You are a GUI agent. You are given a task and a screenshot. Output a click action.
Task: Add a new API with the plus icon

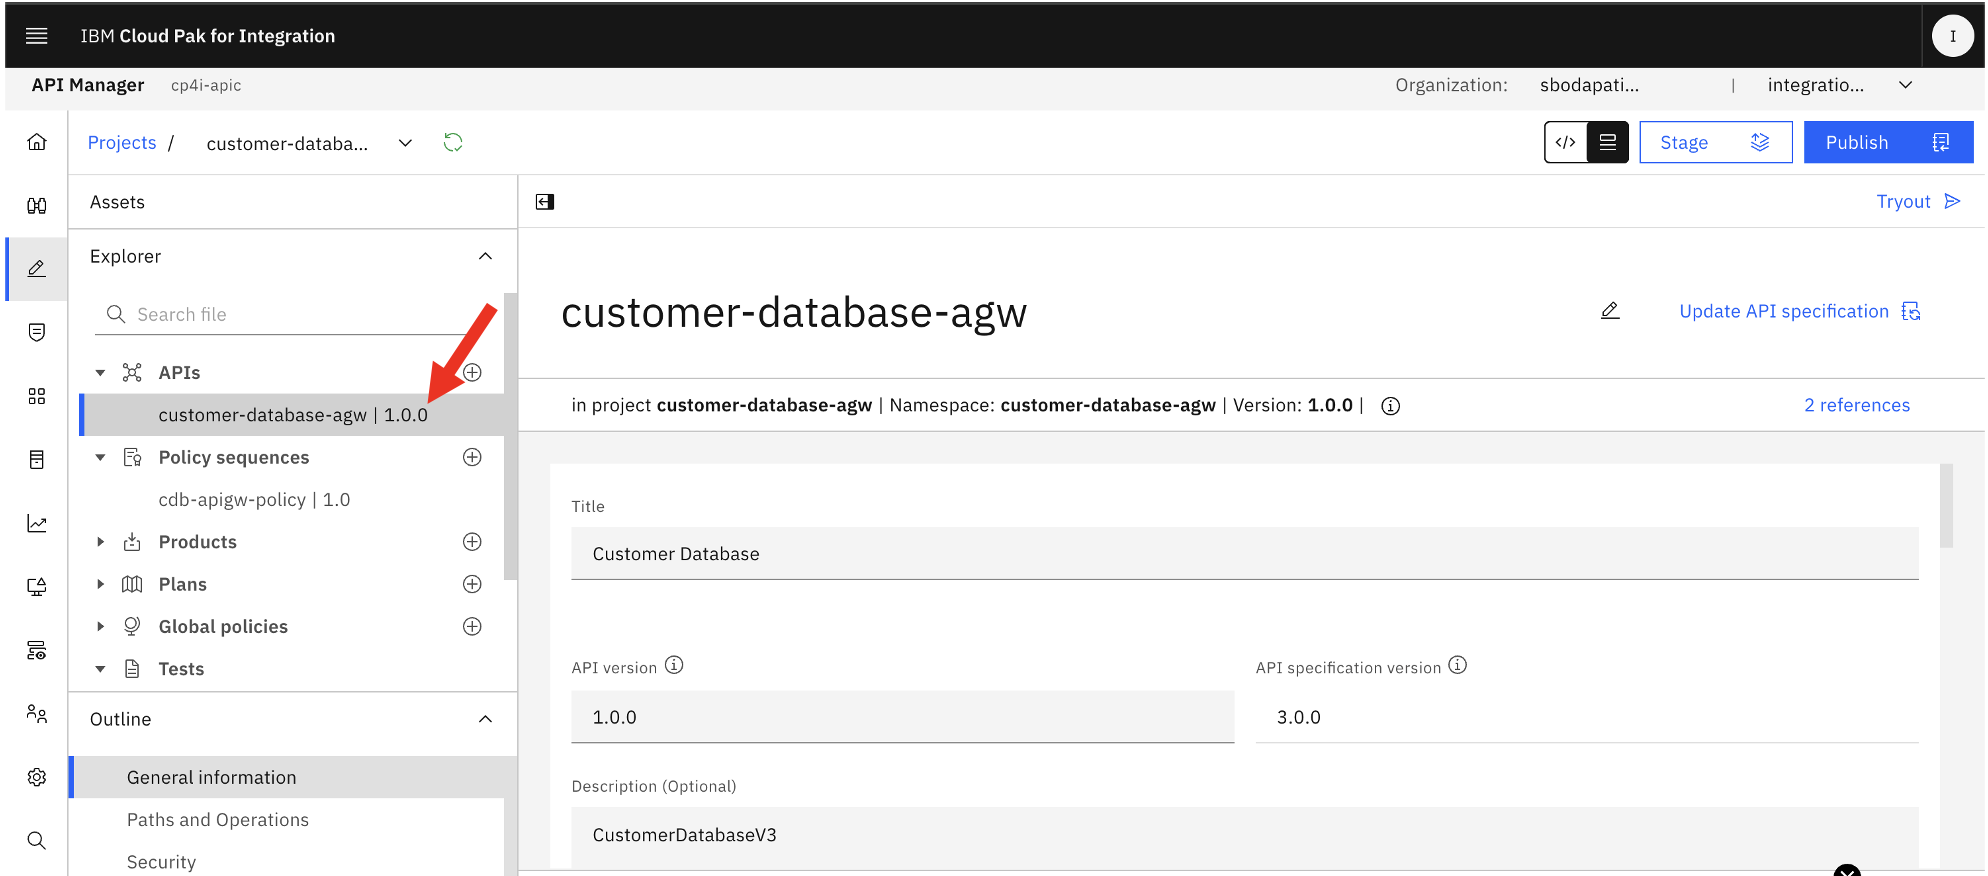click(x=473, y=372)
